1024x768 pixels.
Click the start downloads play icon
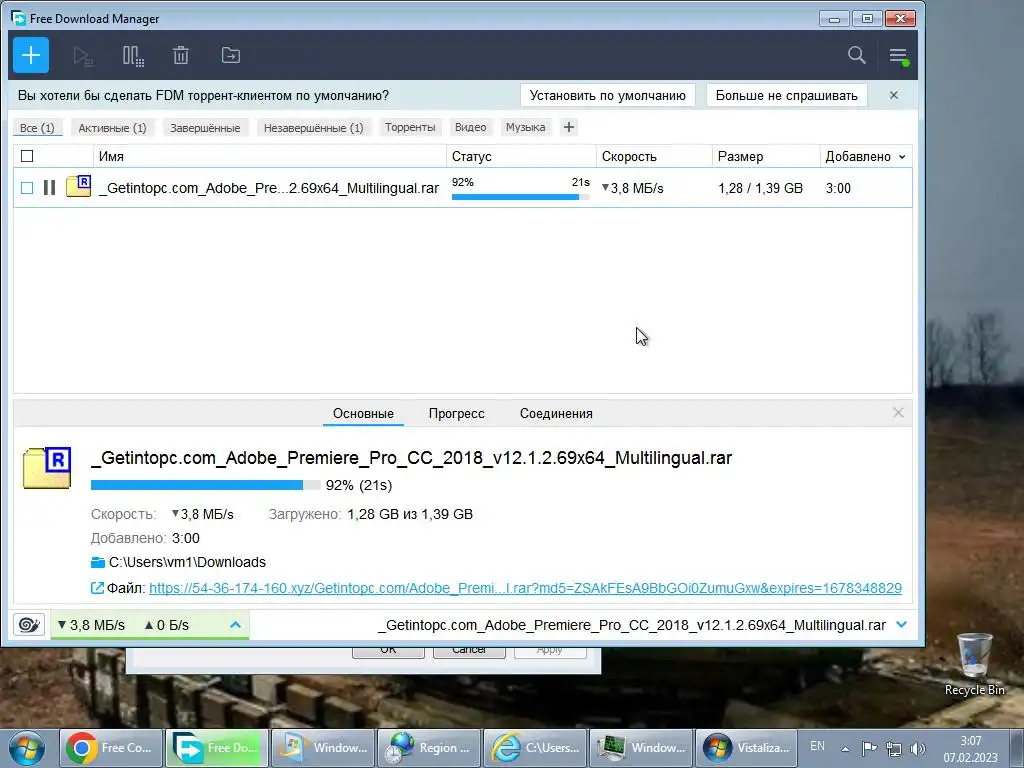coord(83,56)
